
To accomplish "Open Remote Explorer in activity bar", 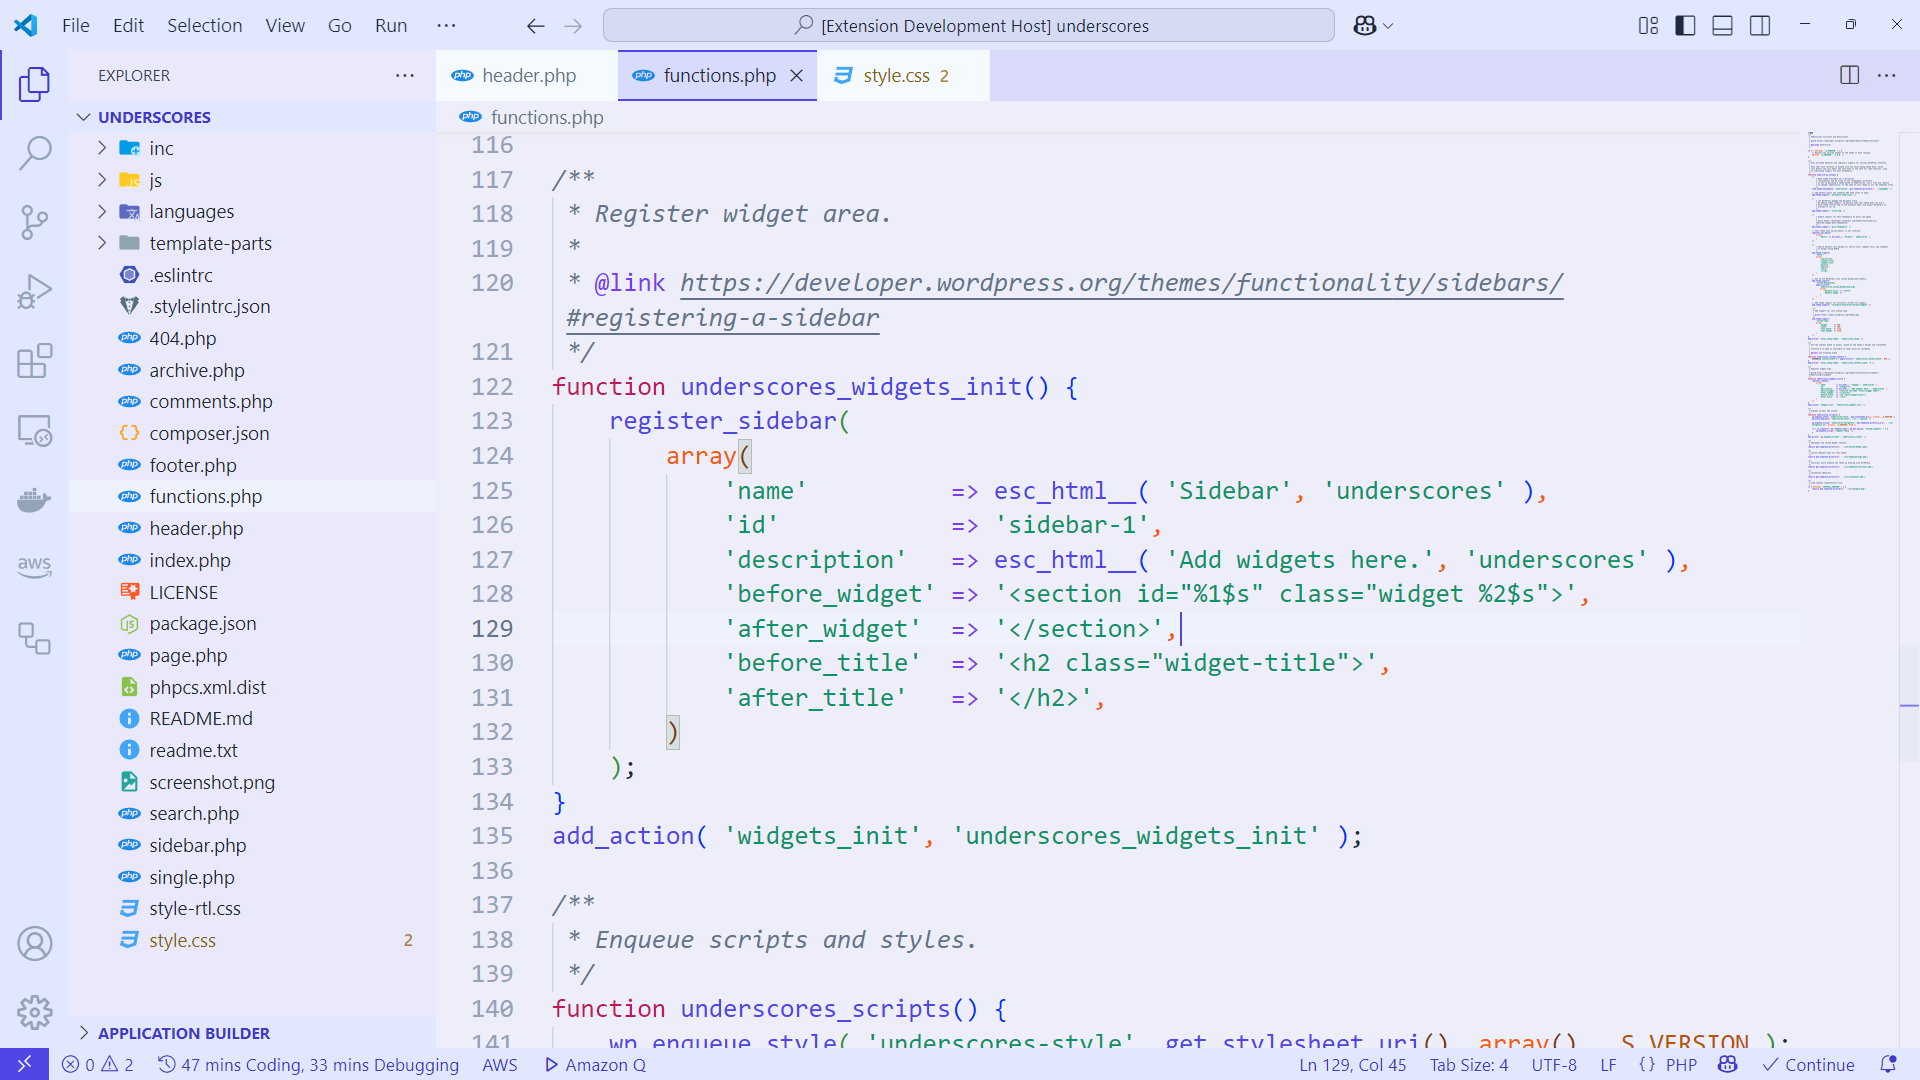I will coord(35,431).
